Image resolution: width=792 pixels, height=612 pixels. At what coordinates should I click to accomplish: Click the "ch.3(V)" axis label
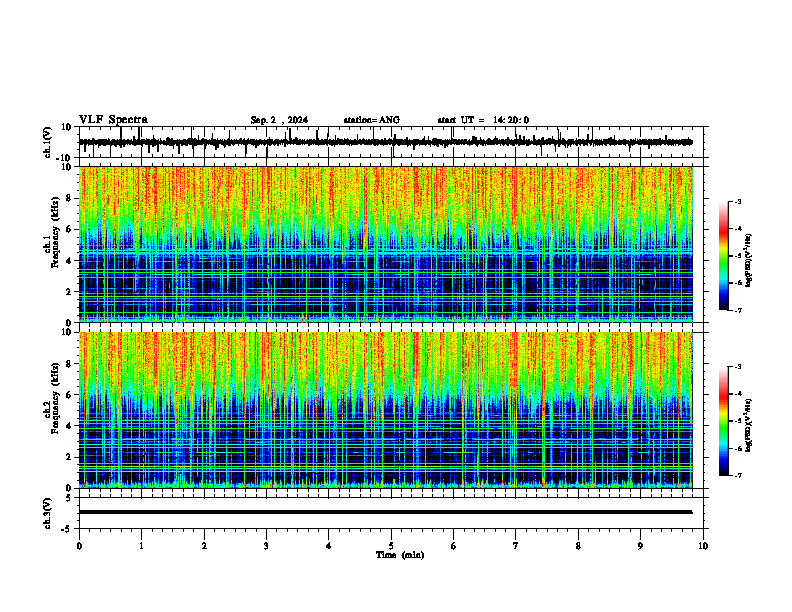pos(47,513)
